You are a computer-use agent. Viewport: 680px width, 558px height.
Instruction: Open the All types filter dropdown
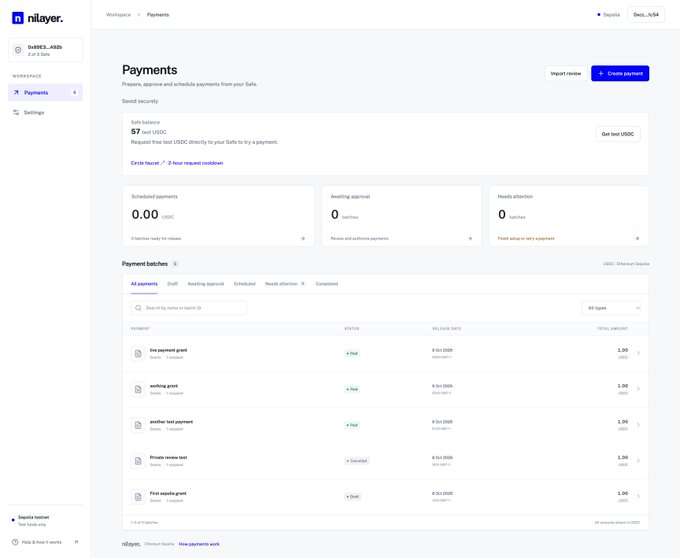tap(611, 308)
